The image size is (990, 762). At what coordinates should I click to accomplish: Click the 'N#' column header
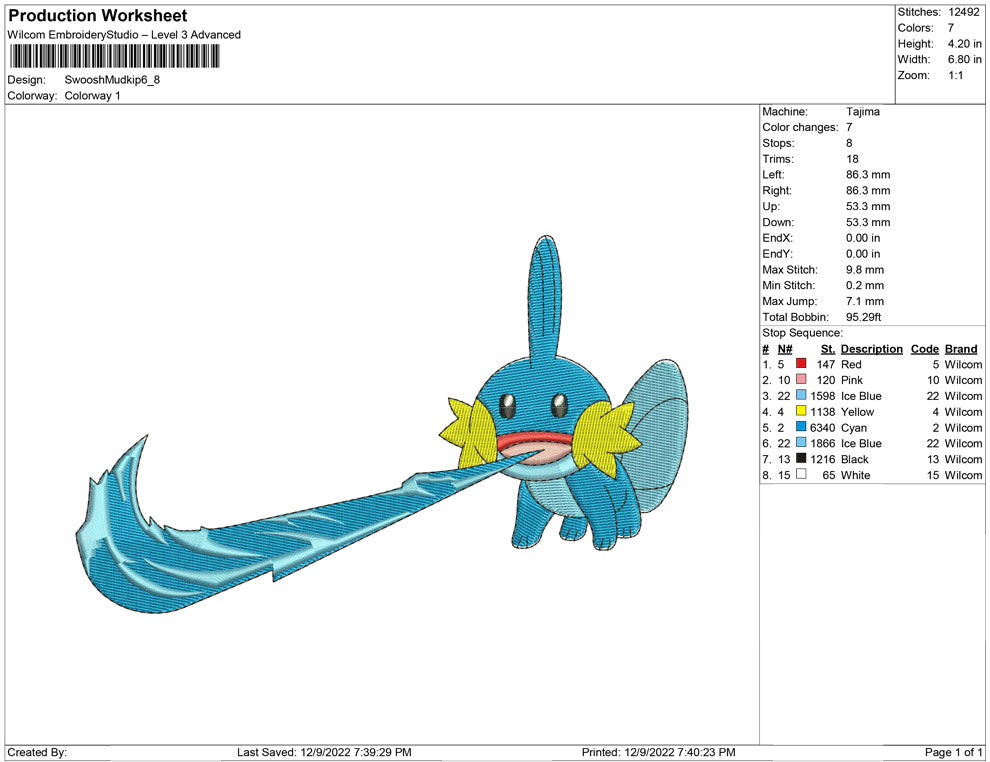[x=785, y=348]
